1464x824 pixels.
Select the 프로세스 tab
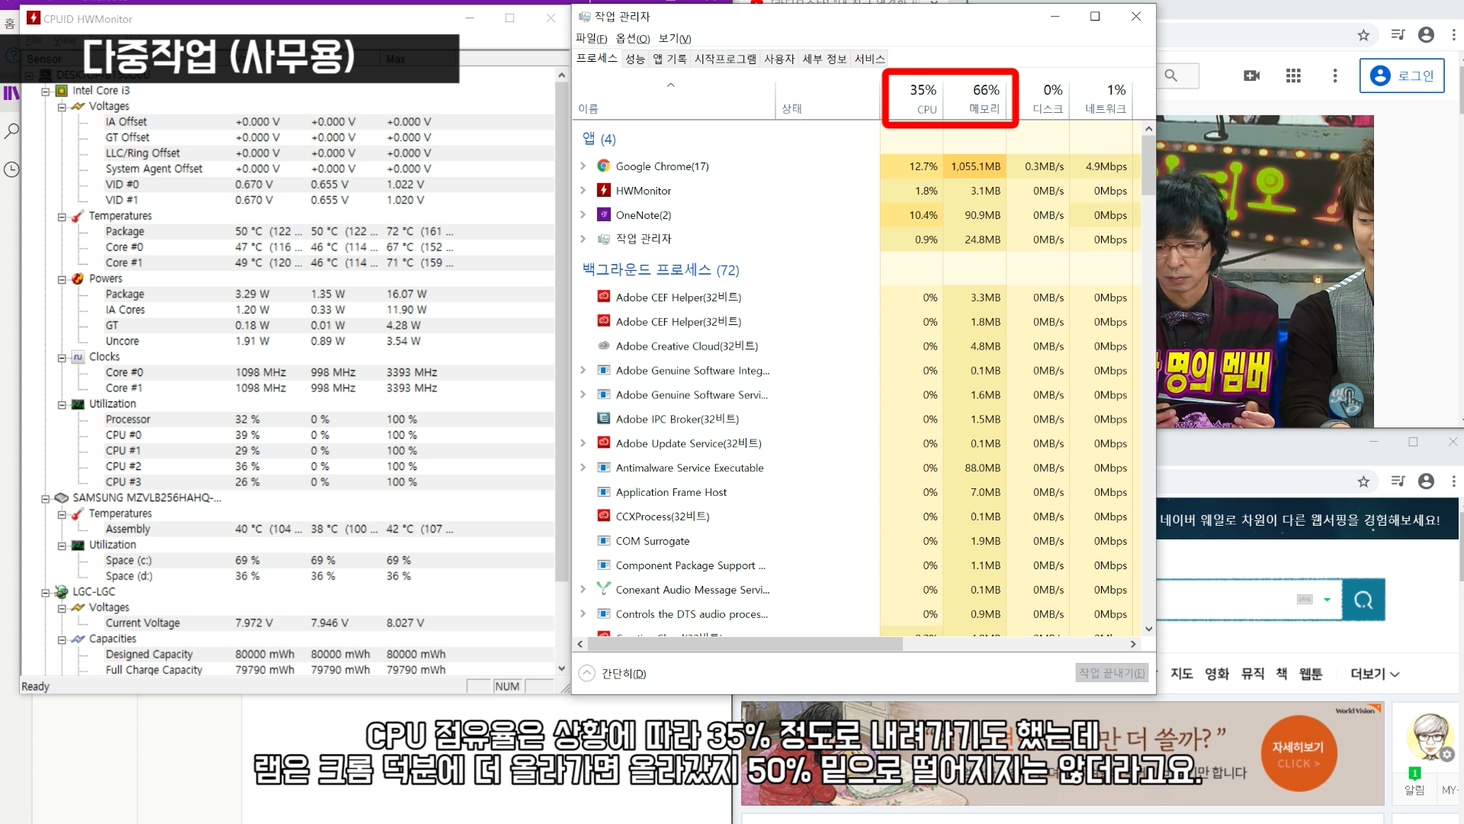pos(597,59)
